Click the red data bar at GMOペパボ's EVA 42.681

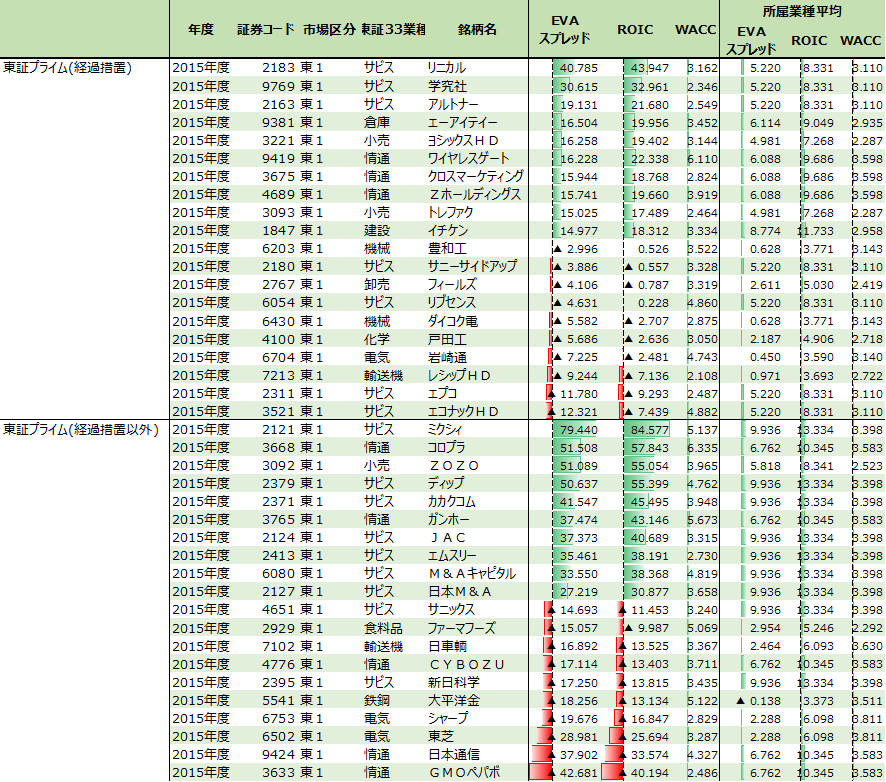[540, 772]
